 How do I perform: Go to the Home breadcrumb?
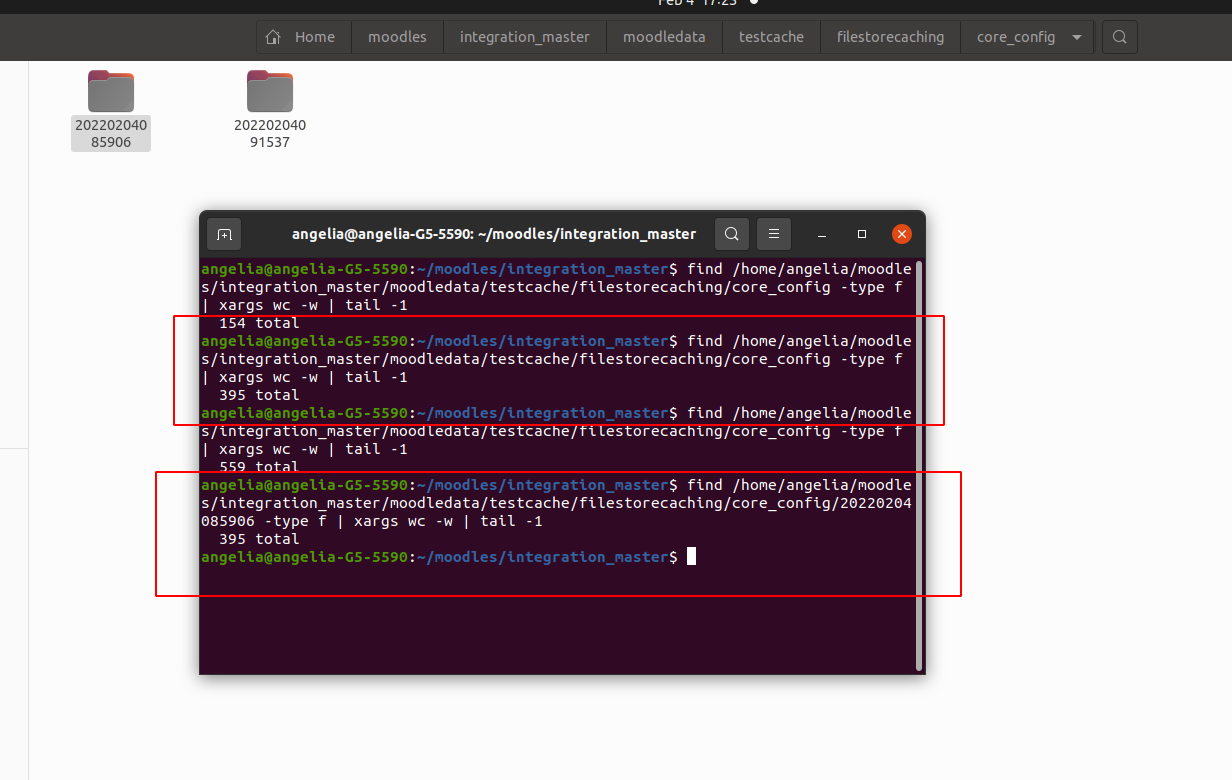(x=303, y=37)
